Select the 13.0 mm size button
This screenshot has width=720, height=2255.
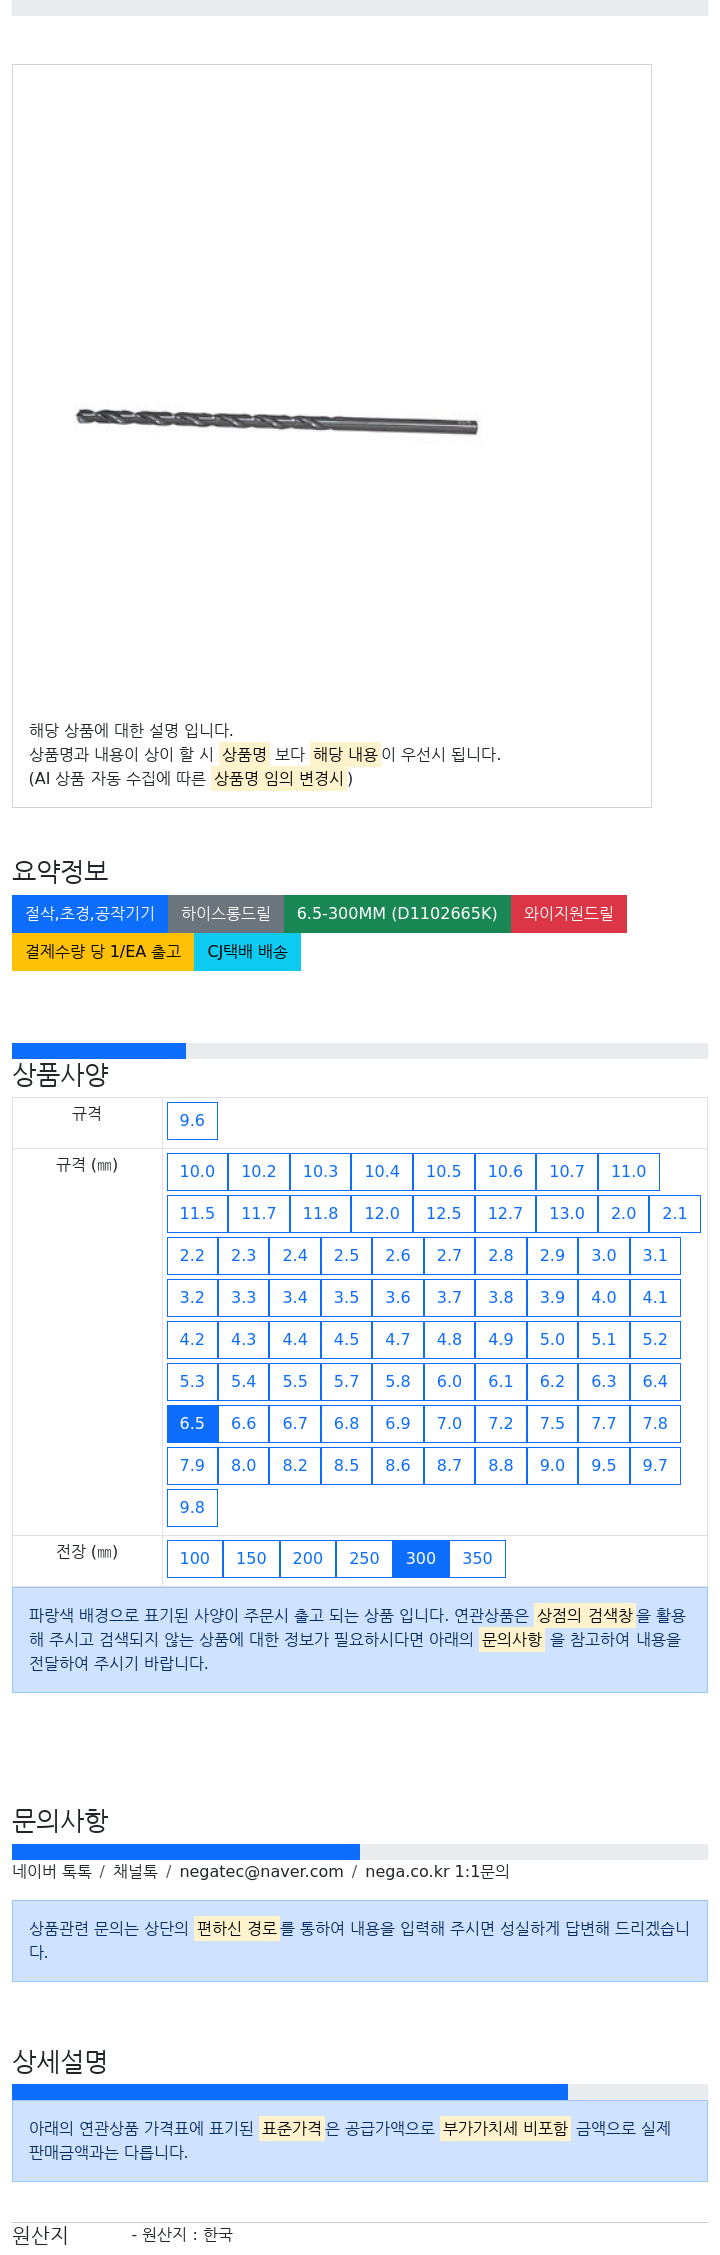tap(567, 1213)
